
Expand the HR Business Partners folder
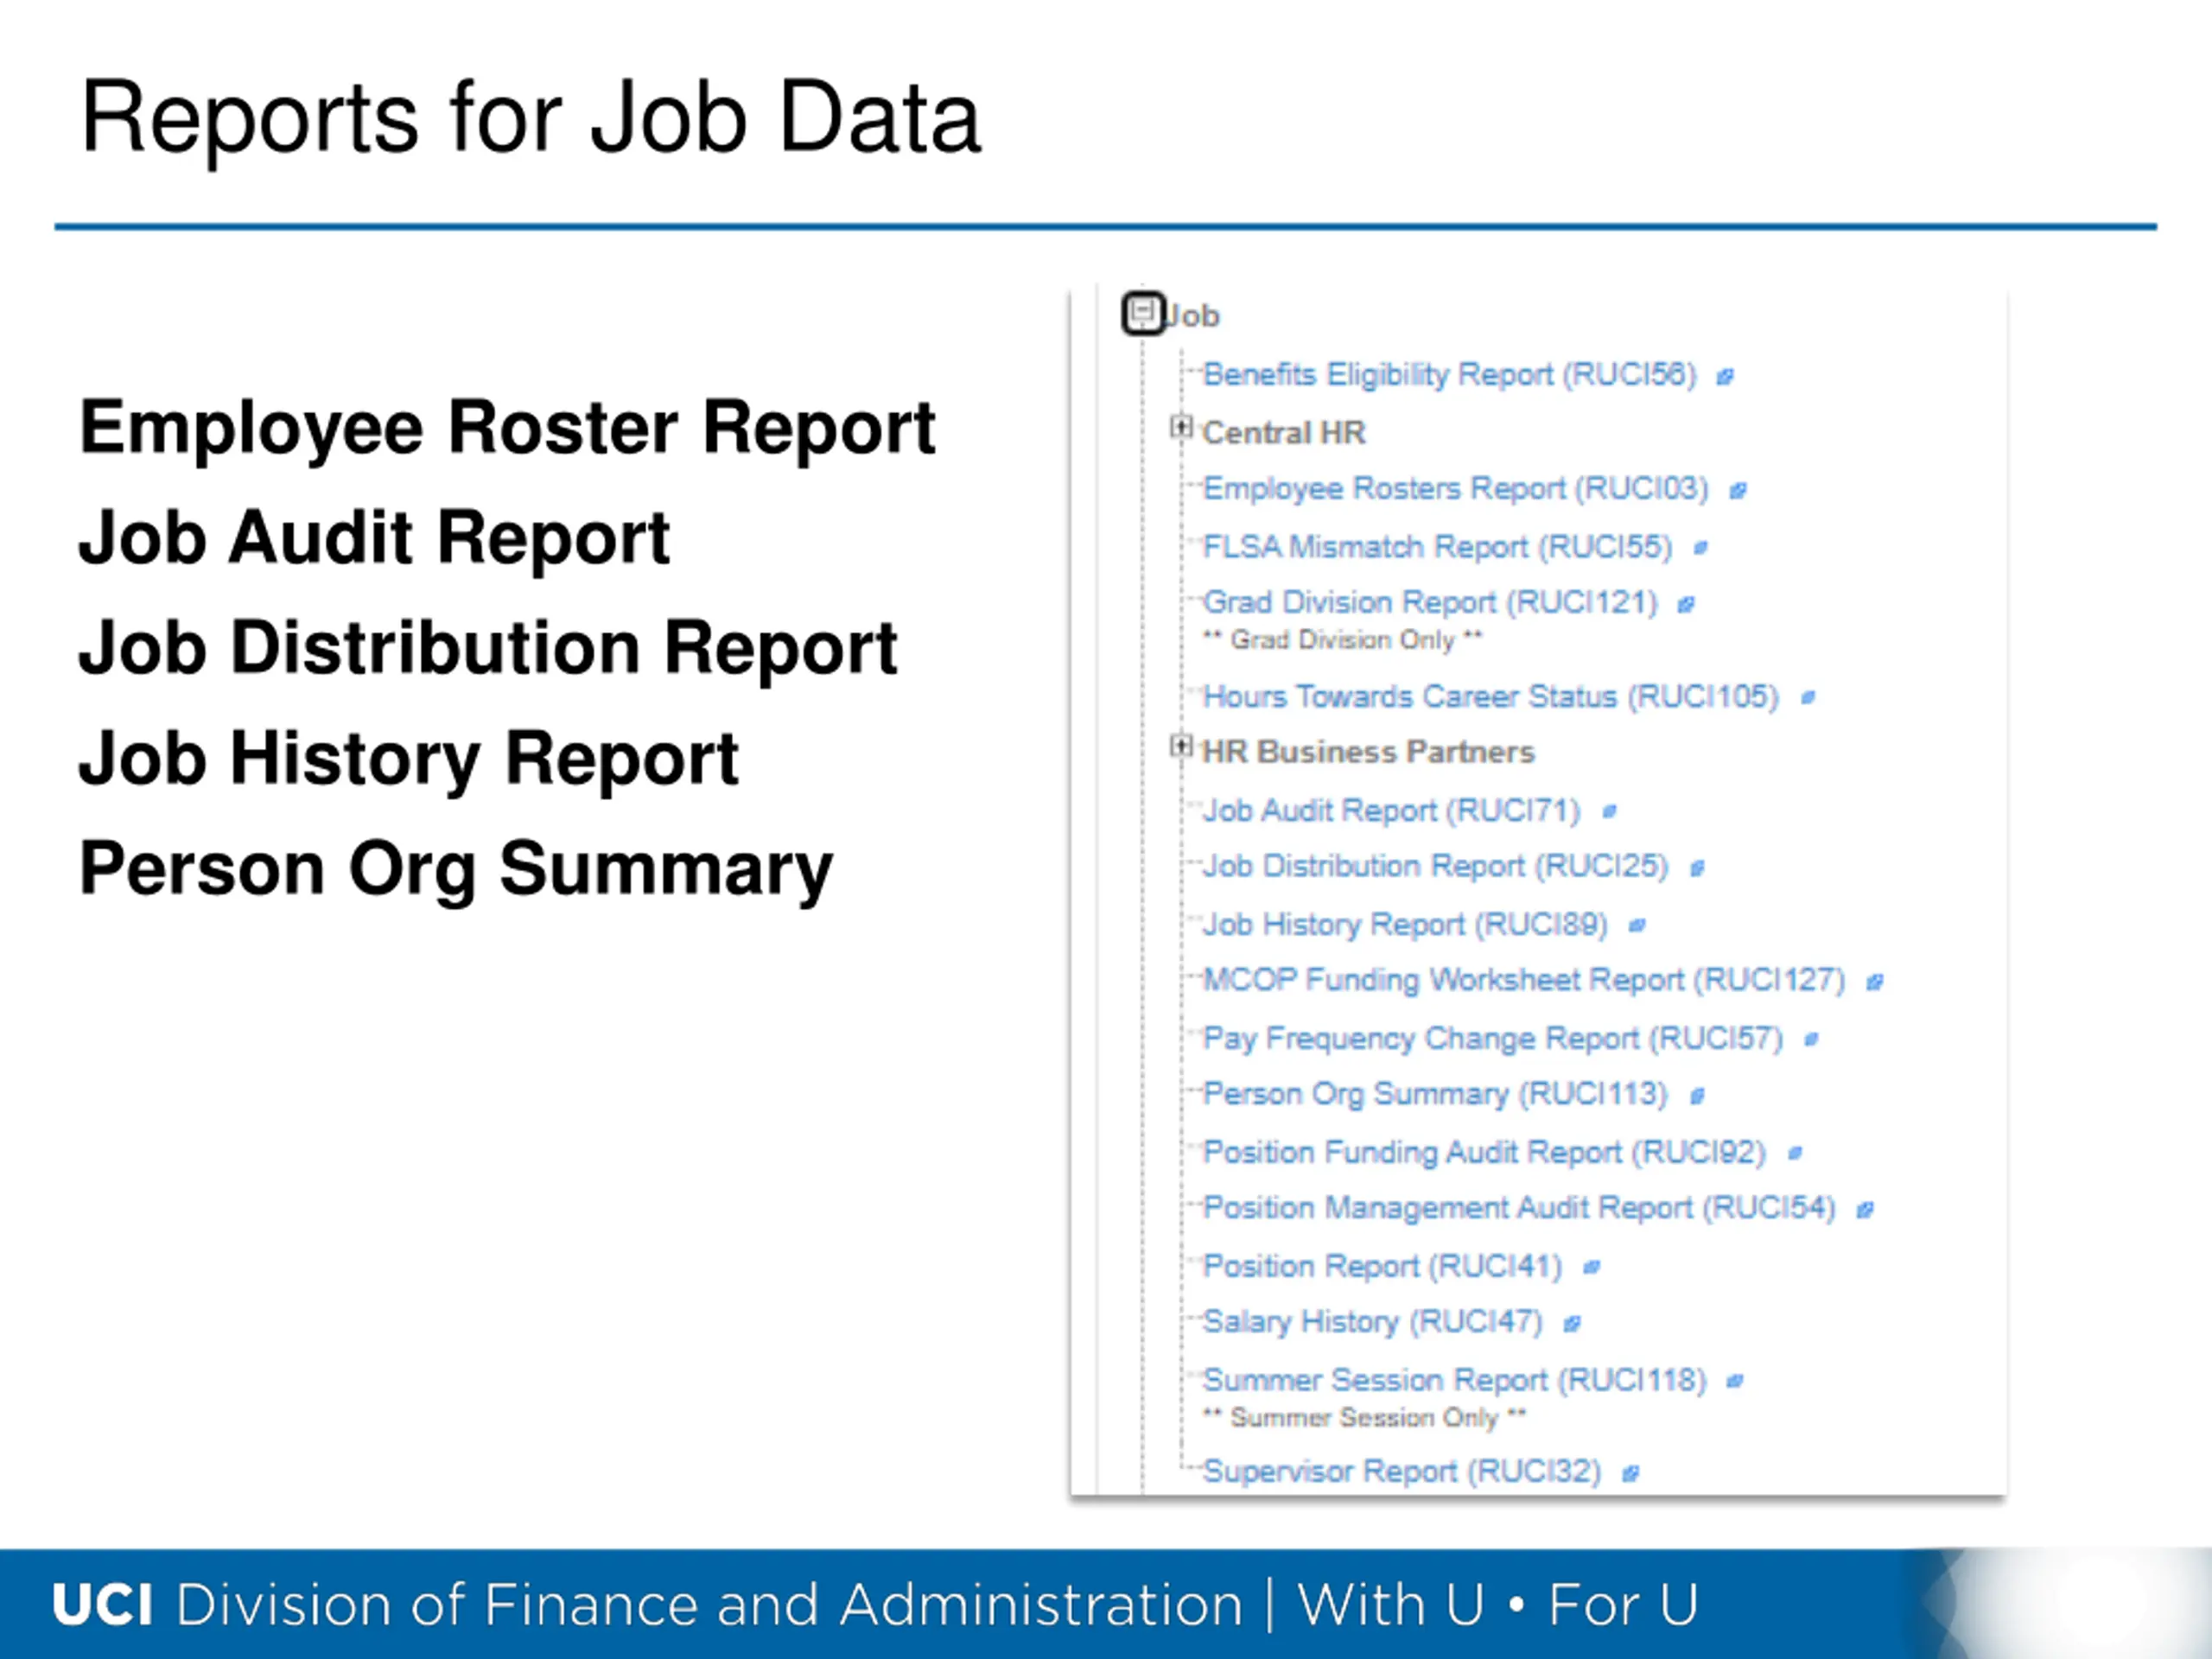[1181, 747]
